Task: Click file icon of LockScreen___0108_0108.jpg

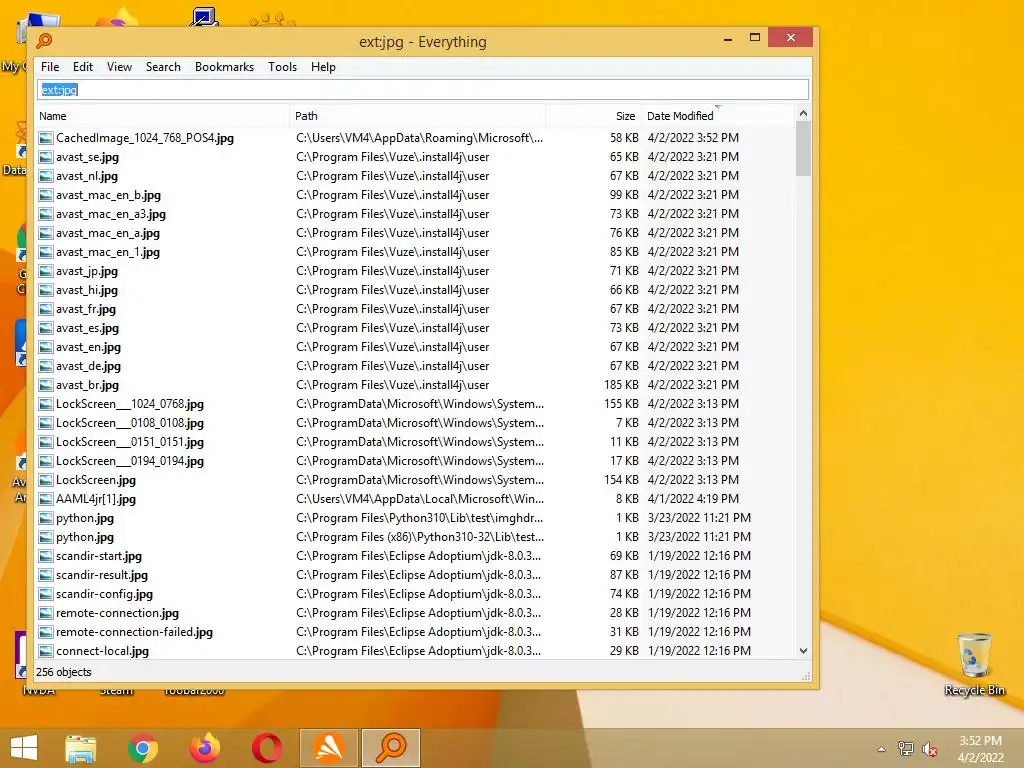Action: [x=45, y=423]
